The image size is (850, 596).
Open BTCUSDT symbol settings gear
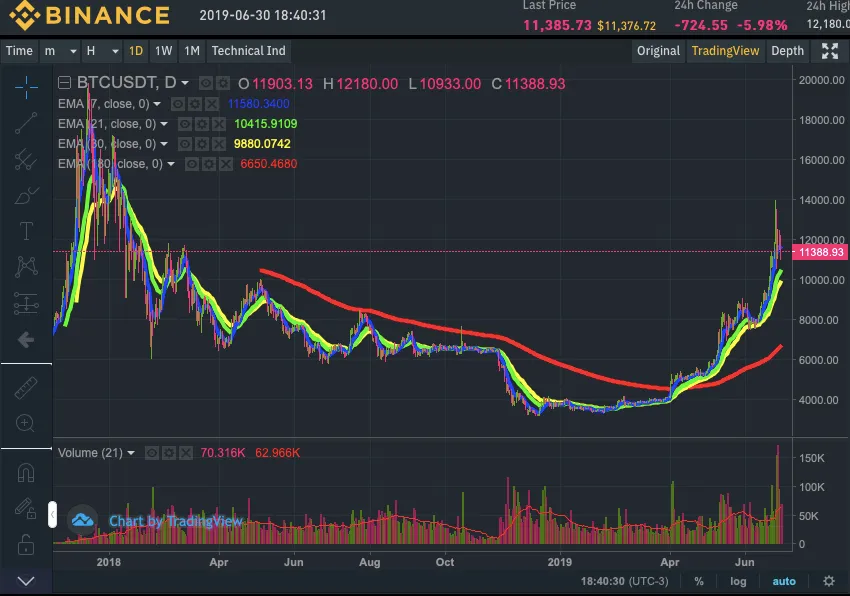[223, 83]
